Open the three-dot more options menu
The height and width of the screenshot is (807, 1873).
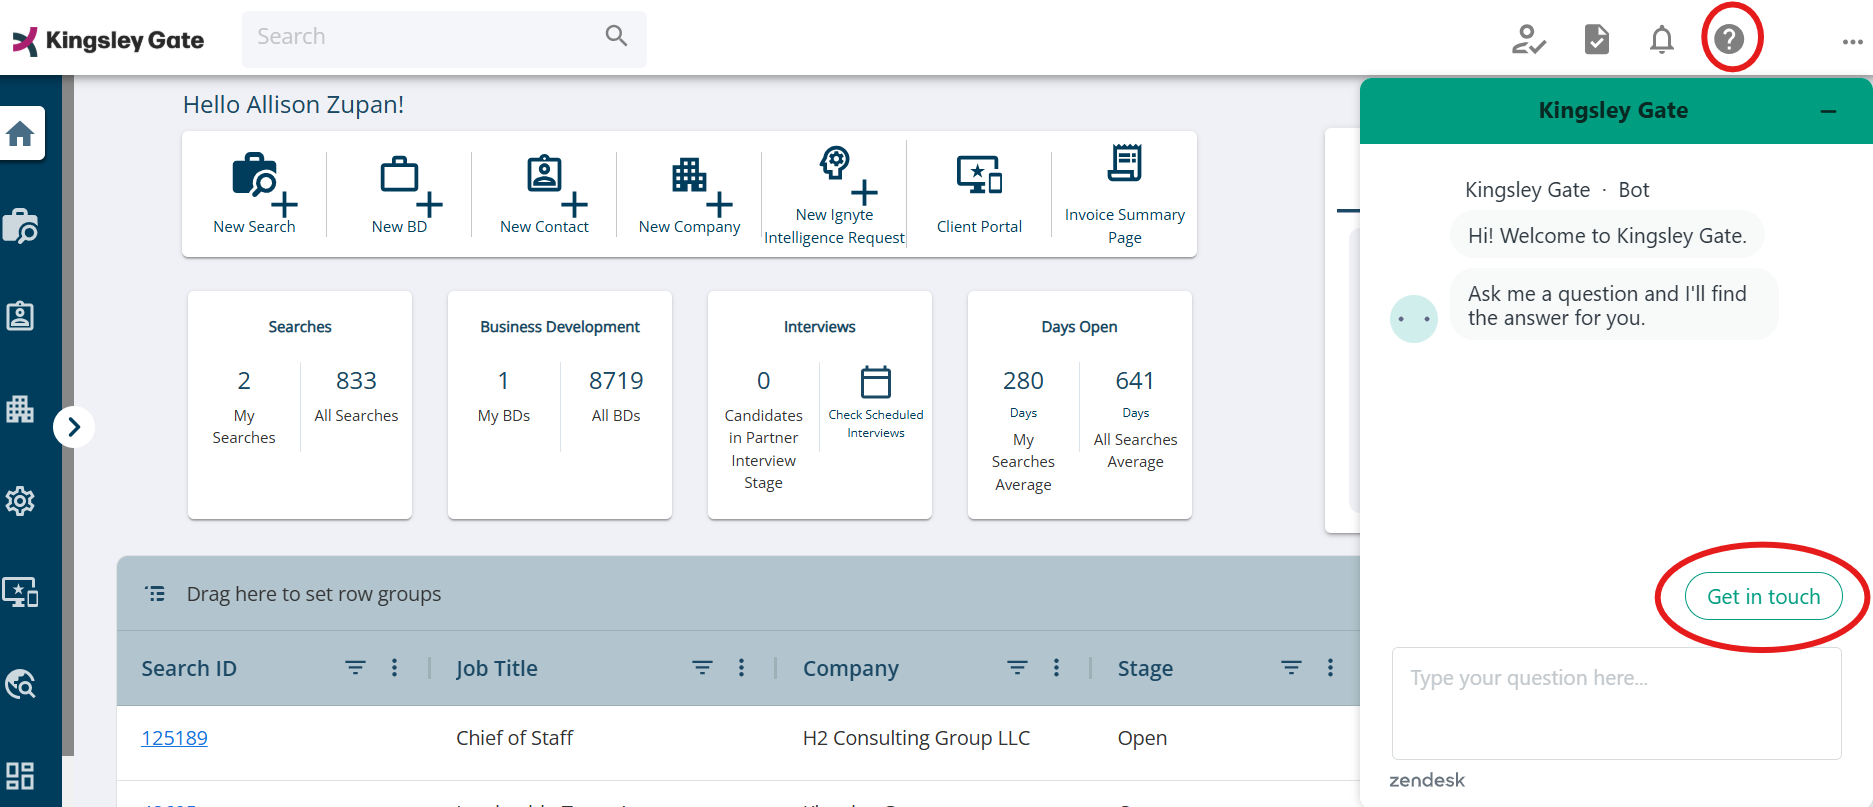tap(1852, 42)
